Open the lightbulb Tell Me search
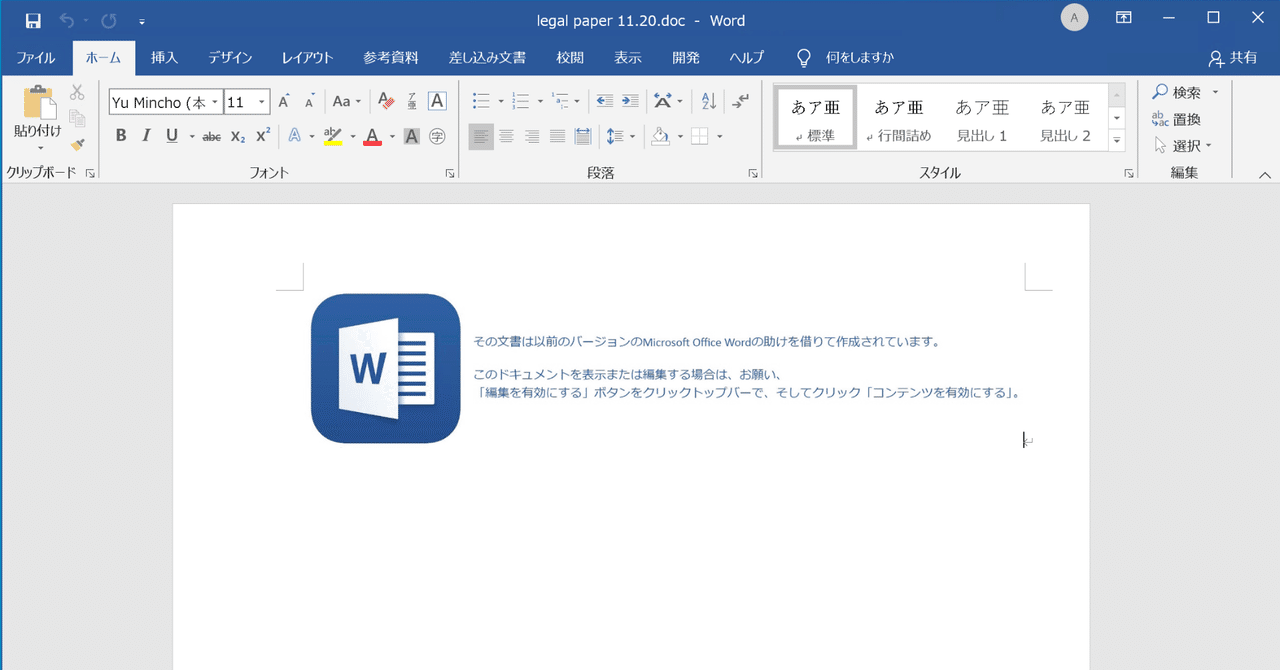1280x670 pixels. [803, 57]
